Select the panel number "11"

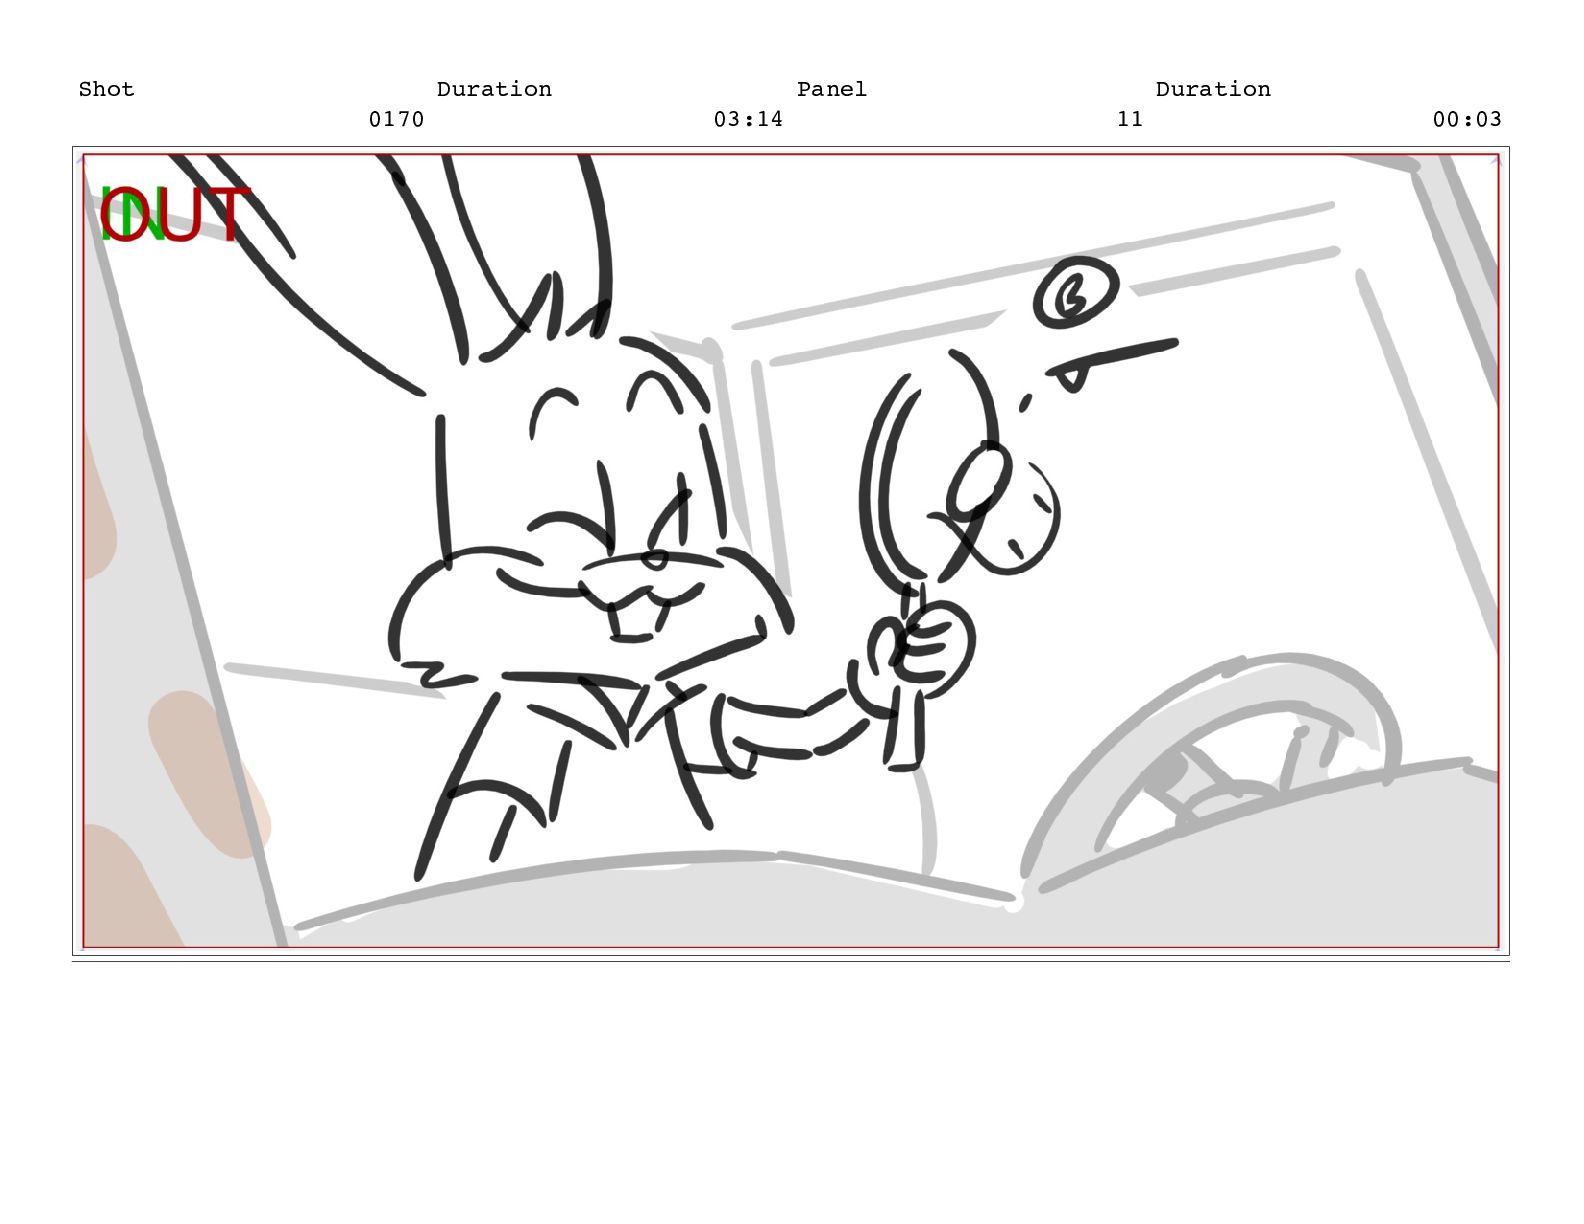coord(1130,119)
